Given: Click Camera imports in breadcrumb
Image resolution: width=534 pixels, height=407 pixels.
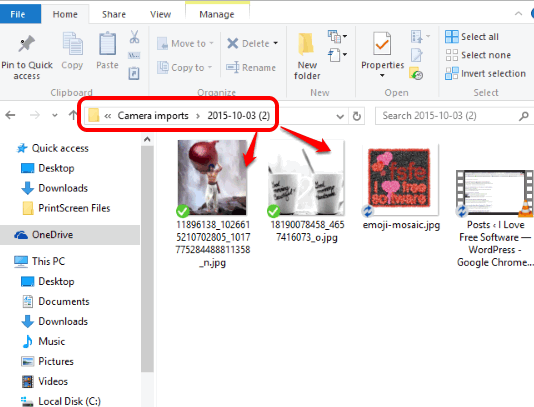Looking at the screenshot, I should point(153,116).
